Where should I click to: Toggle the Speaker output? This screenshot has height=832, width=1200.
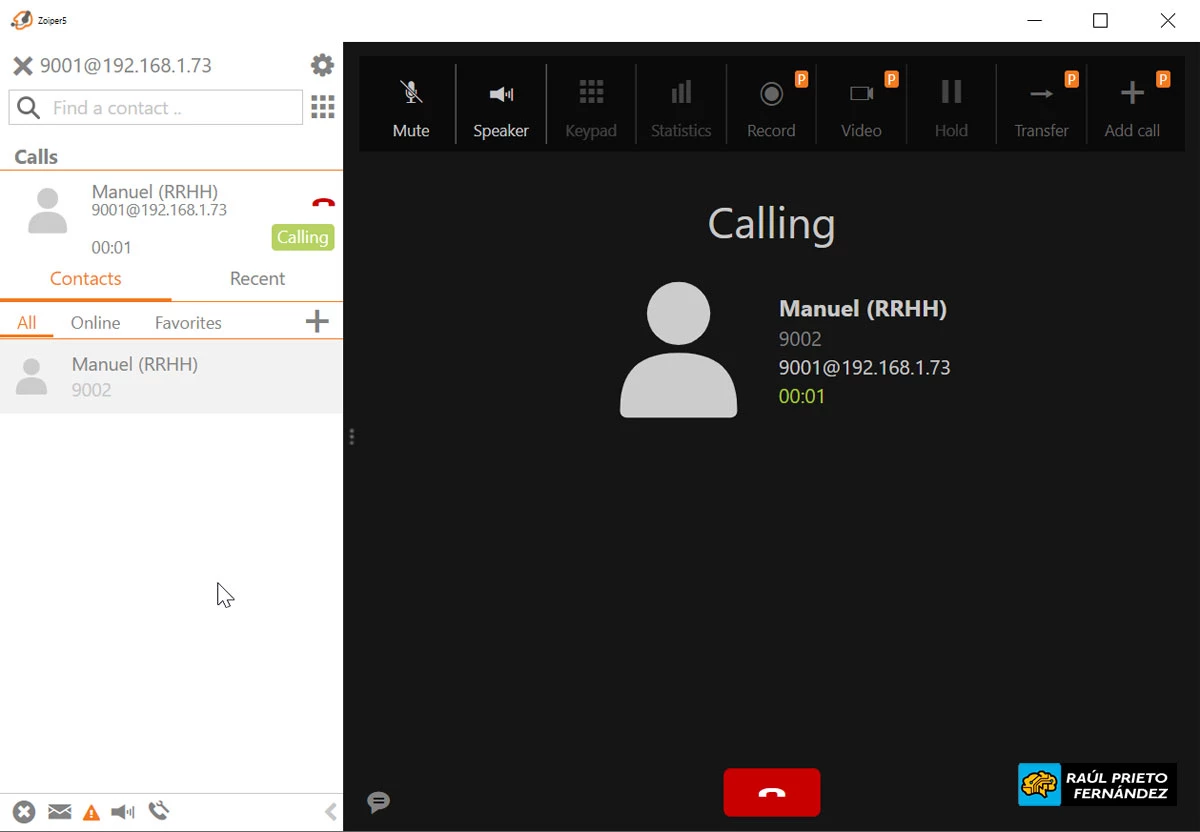pos(501,106)
